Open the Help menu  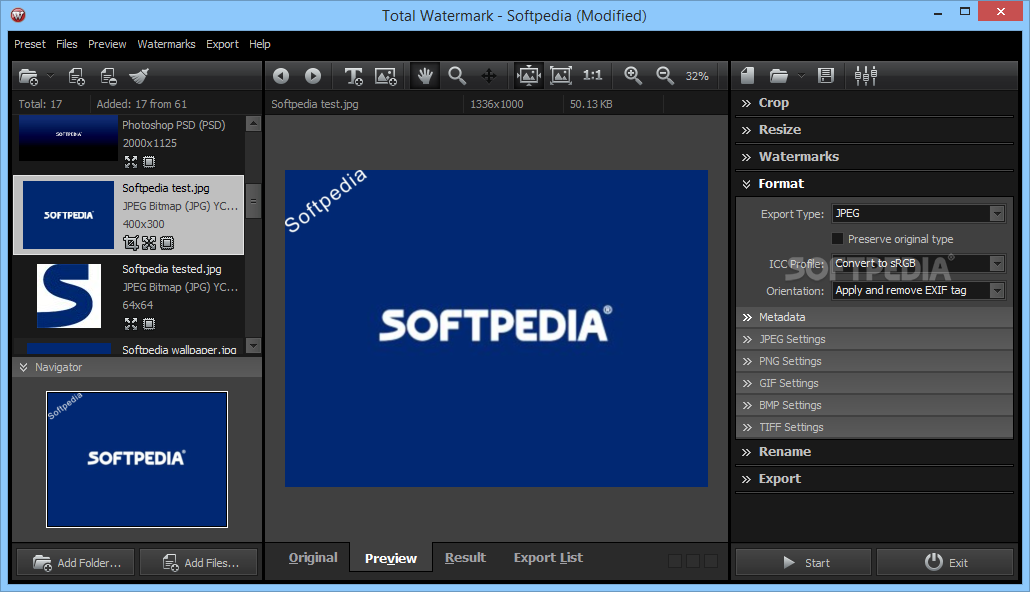(x=259, y=44)
